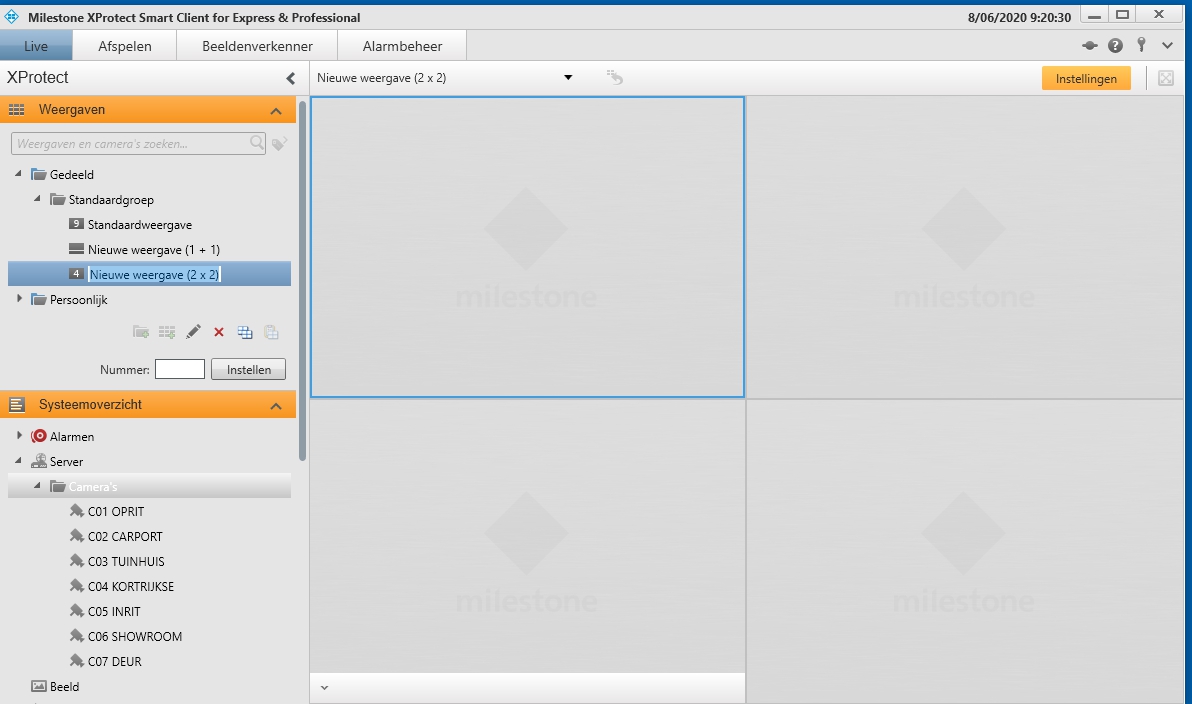Collapse the XProtect side panel arrow
Screen dimensions: 1192x704
click(290, 78)
